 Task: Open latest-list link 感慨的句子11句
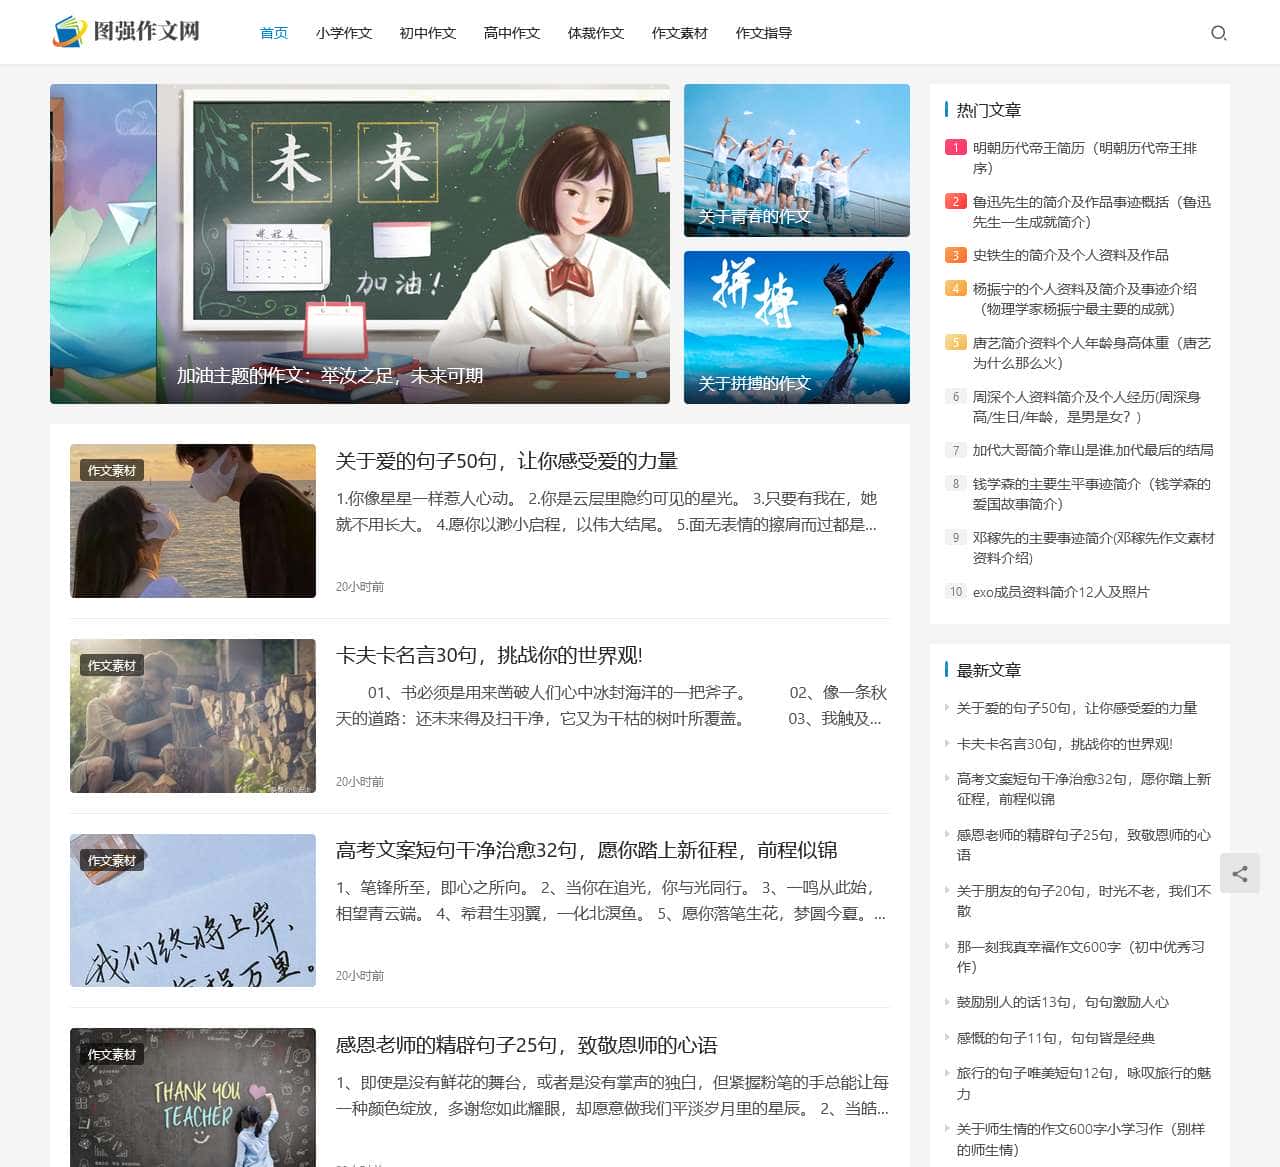(x=1055, y=1038)
